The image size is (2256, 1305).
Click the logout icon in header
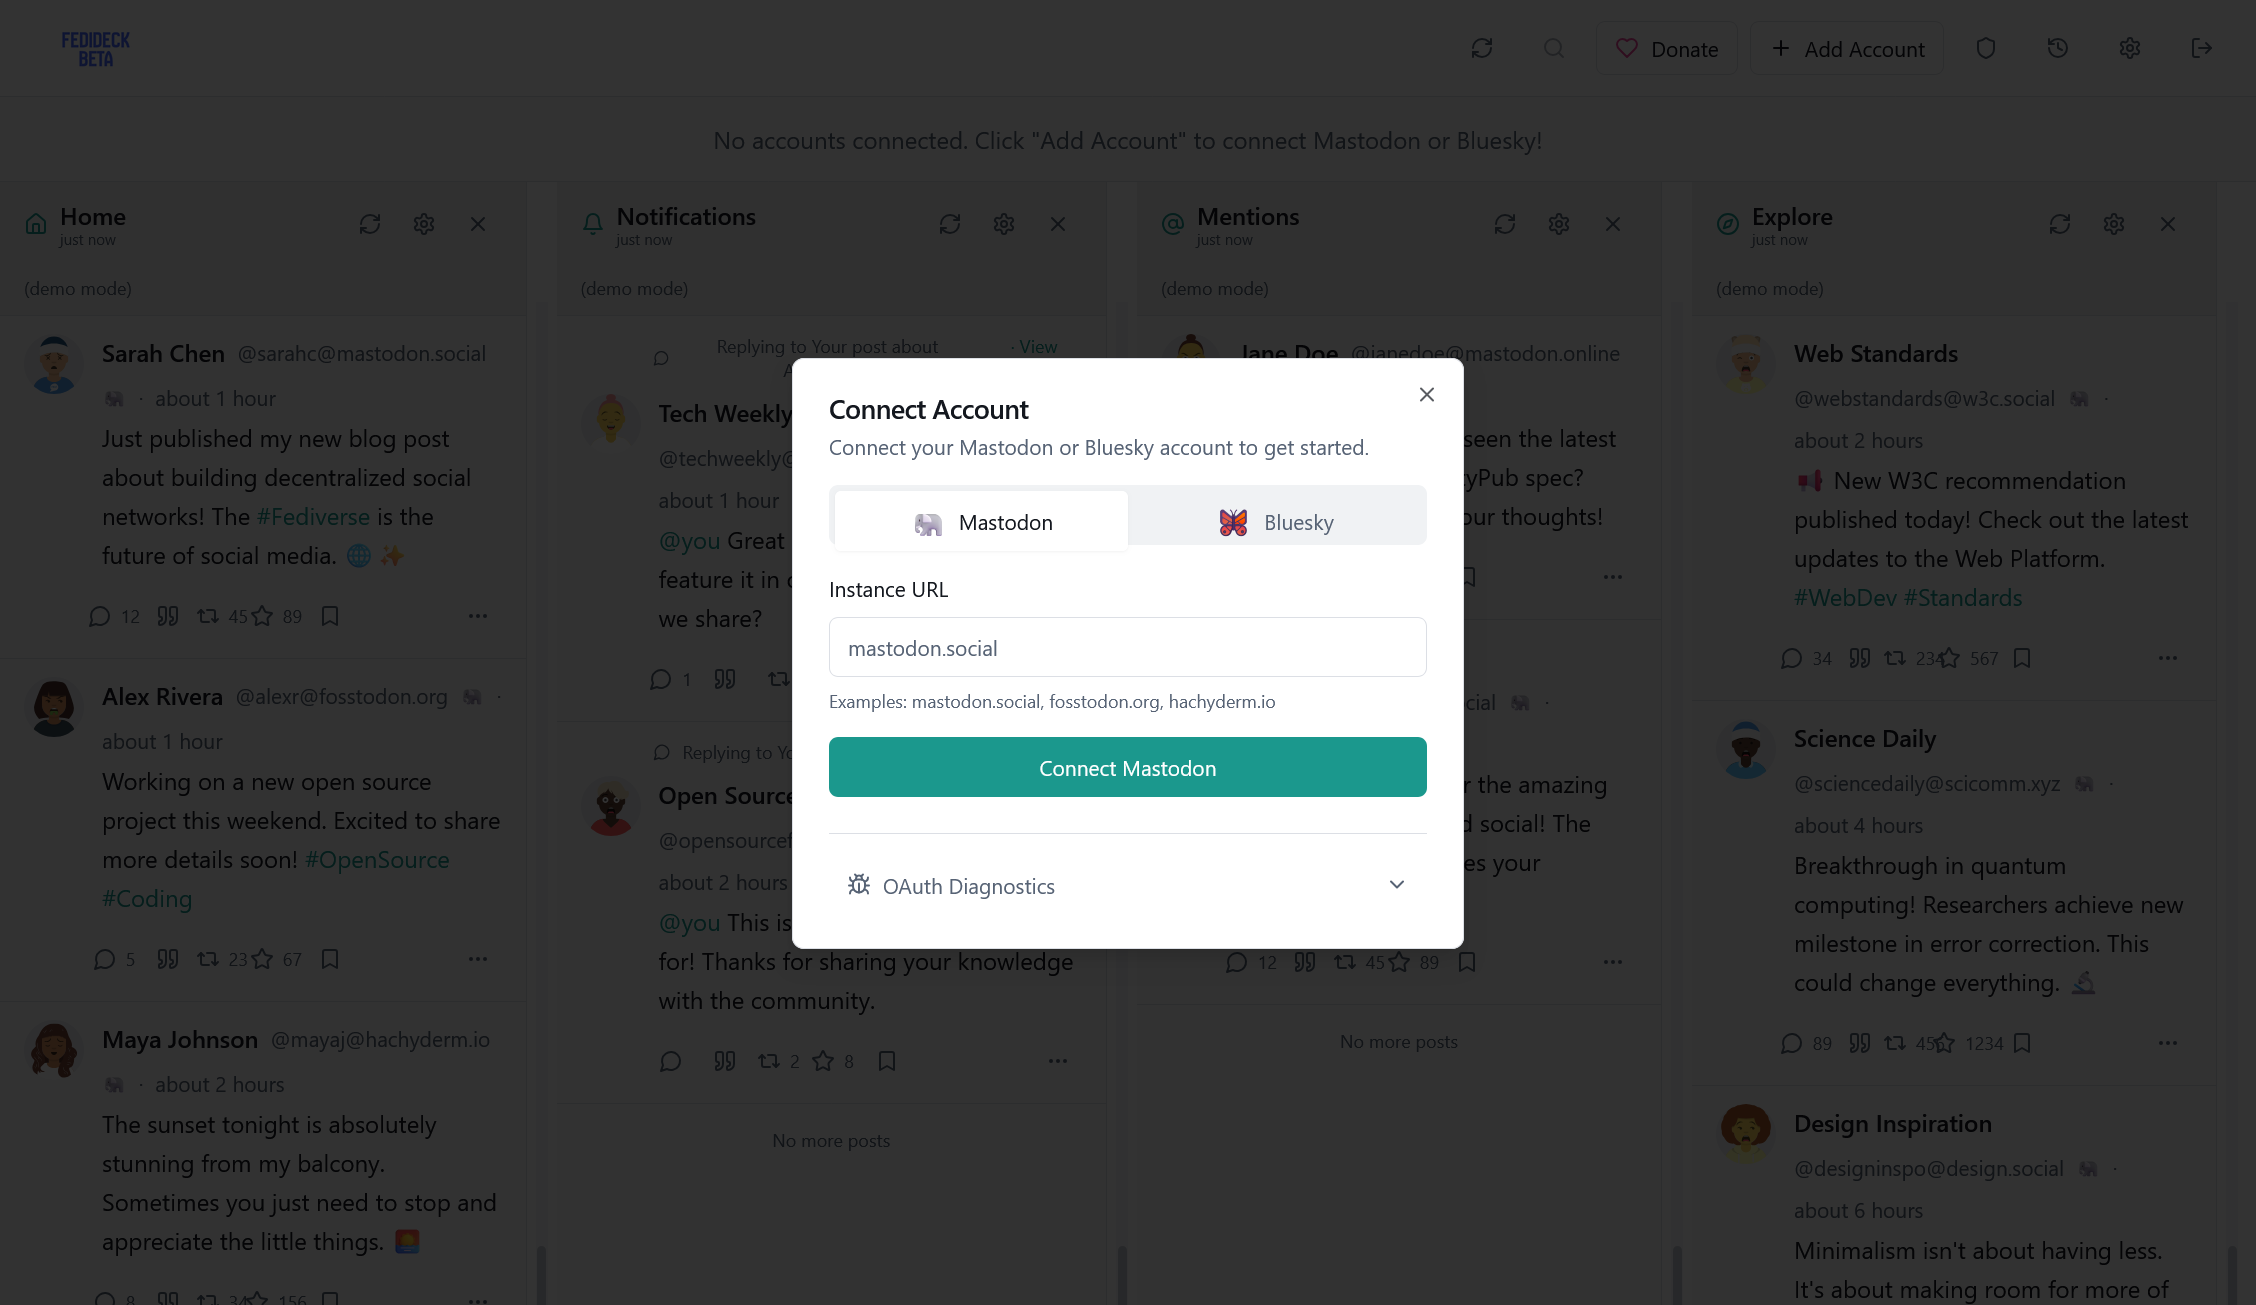pyautogui.click(x=2202, y=48)
